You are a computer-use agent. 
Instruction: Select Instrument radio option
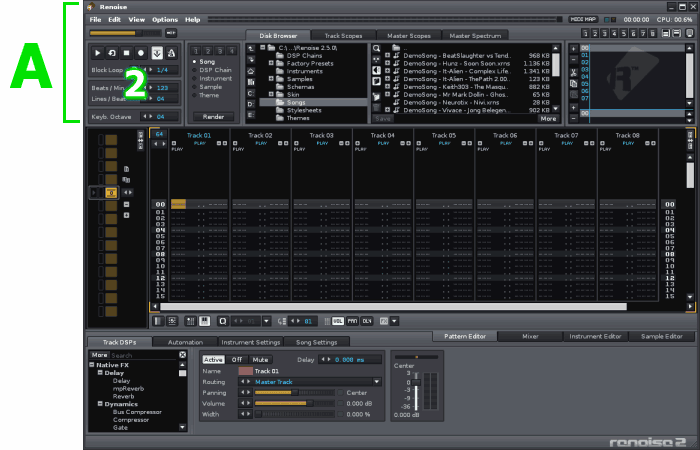coord(212,79)
